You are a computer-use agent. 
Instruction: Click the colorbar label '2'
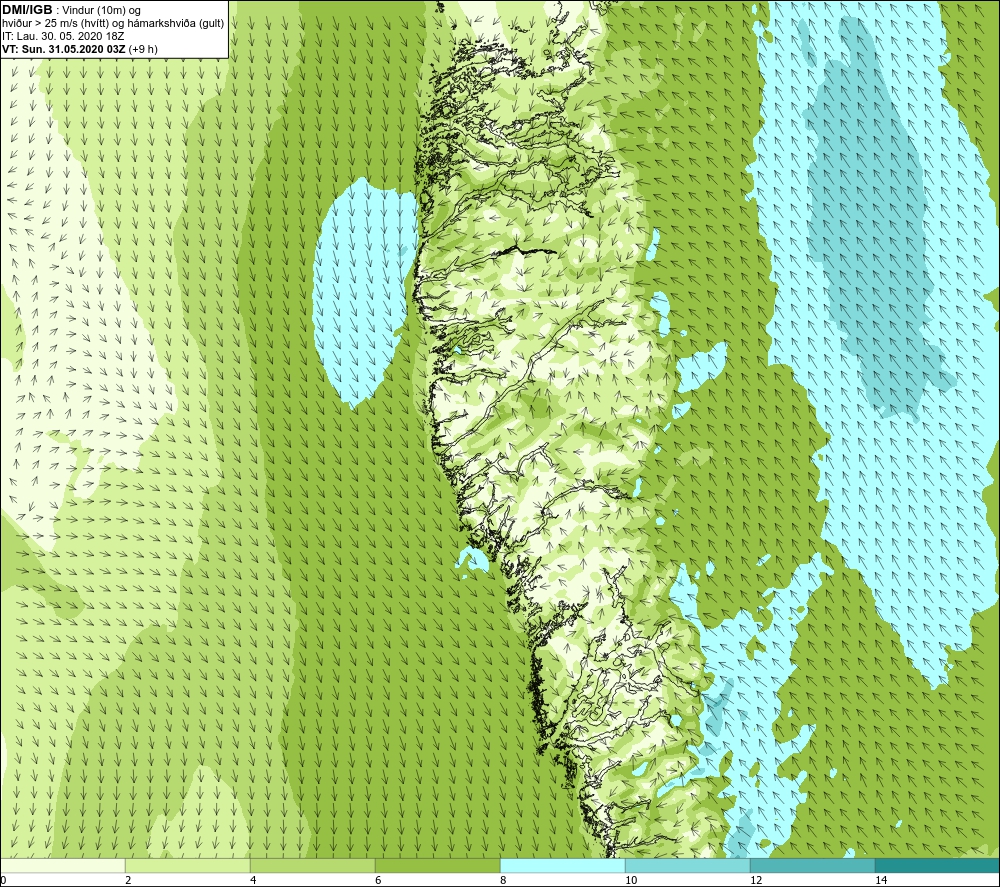[128, 880]
